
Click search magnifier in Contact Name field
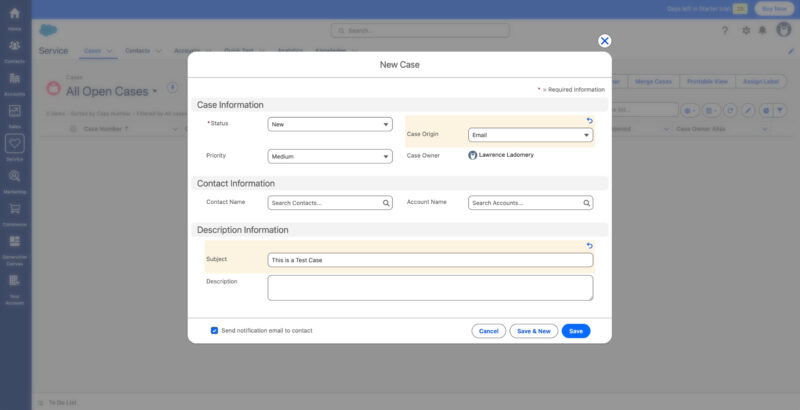386,203
